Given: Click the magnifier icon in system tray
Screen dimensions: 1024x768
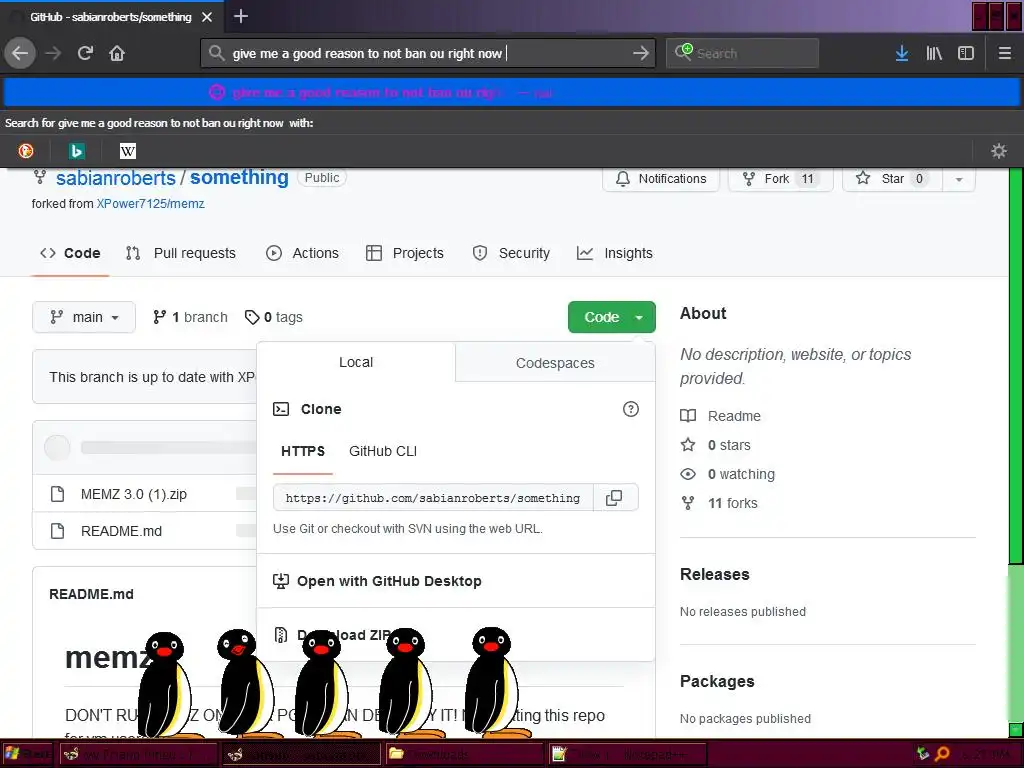Looking at the screenshot, I should tap(942, 754).
